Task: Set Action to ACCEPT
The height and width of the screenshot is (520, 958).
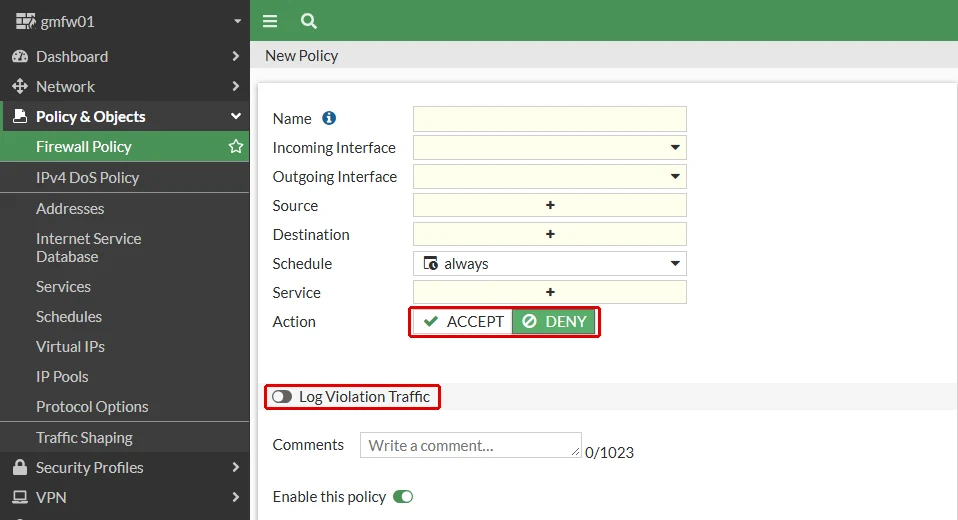Action: click(x=463, y=321)
